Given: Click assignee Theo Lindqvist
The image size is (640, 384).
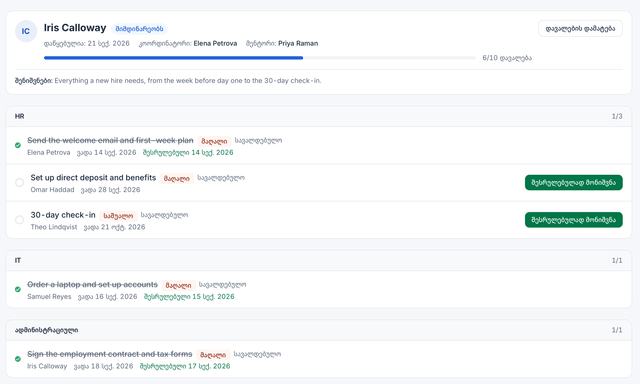Looking at the screenshot, I should point(54,227).
